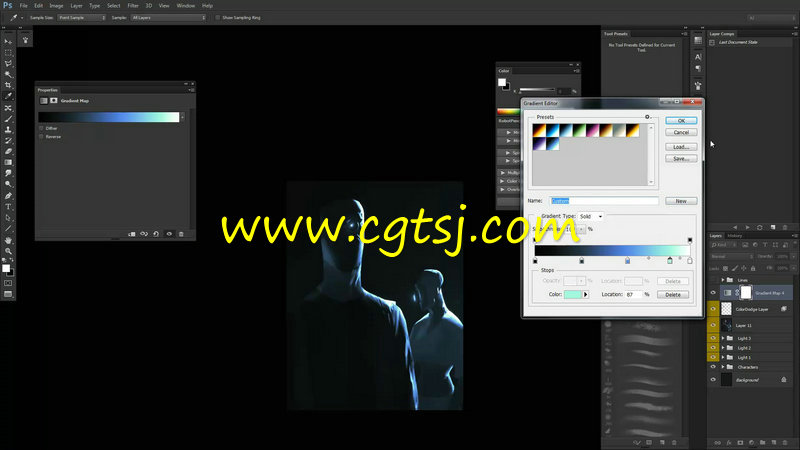The height and width of the screenshot is (450, 800).
Task: Toggle Quick Mask mode
Action: pyautogui.click(x=8, y=283)
